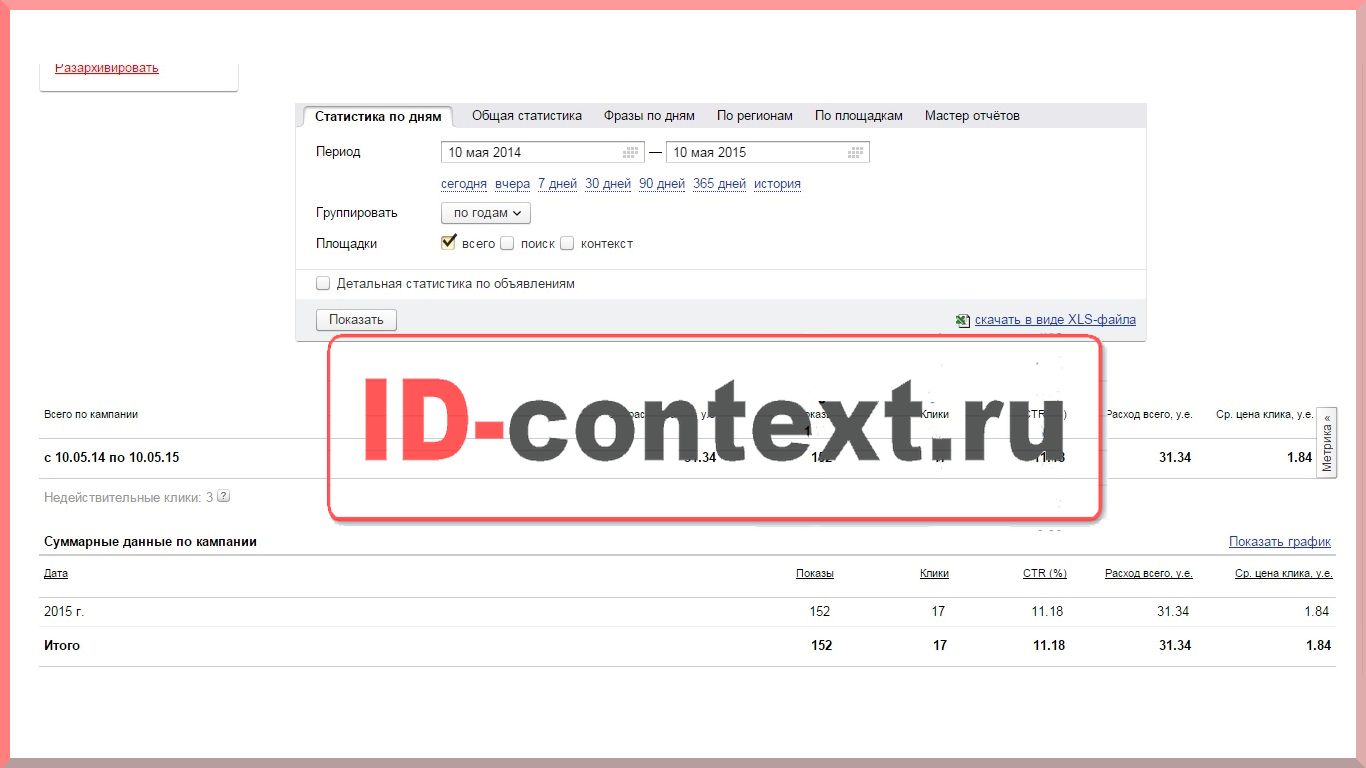Open calendar icon in end date field
Screen dimensions: 1366x768
pos(855,152)
